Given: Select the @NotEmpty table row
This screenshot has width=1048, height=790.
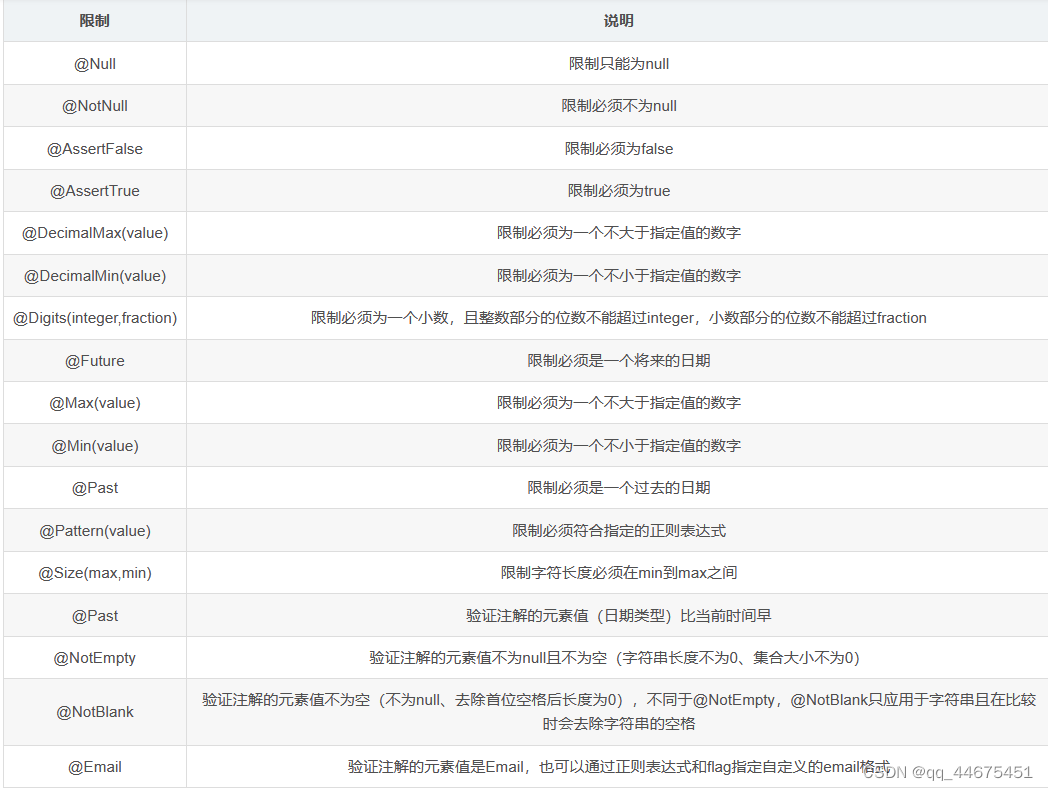Looking at the screenshot, I should 94,657.
